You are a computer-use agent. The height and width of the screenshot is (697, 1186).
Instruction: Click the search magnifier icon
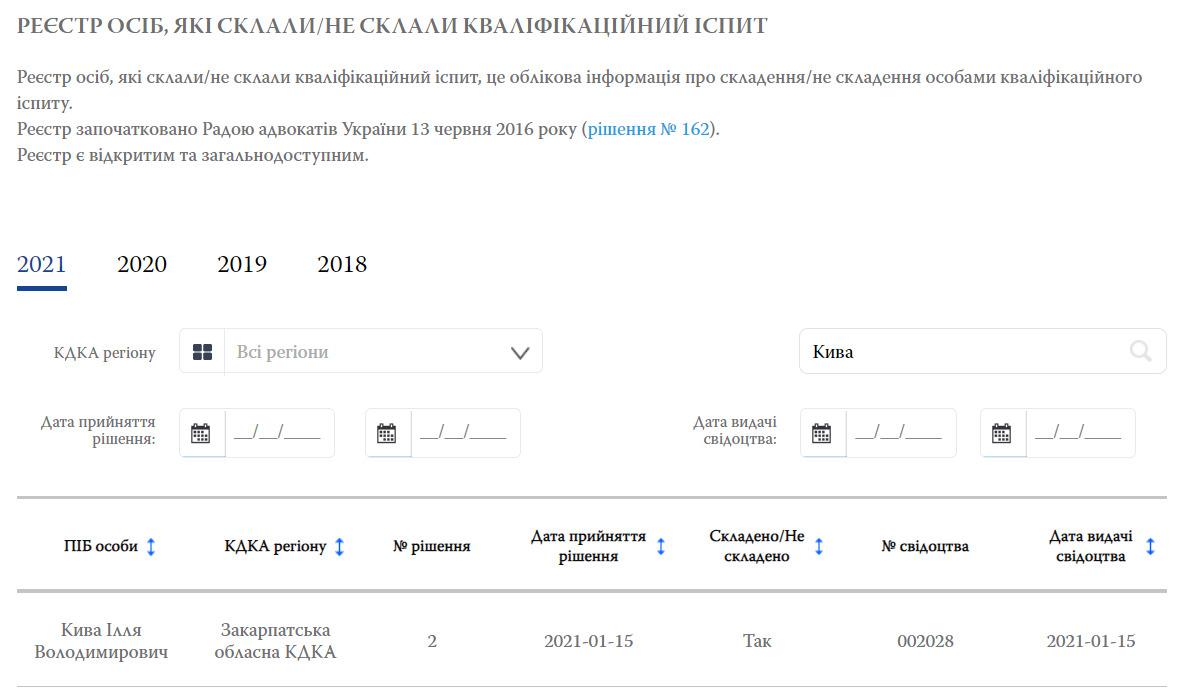(1140, 351)
